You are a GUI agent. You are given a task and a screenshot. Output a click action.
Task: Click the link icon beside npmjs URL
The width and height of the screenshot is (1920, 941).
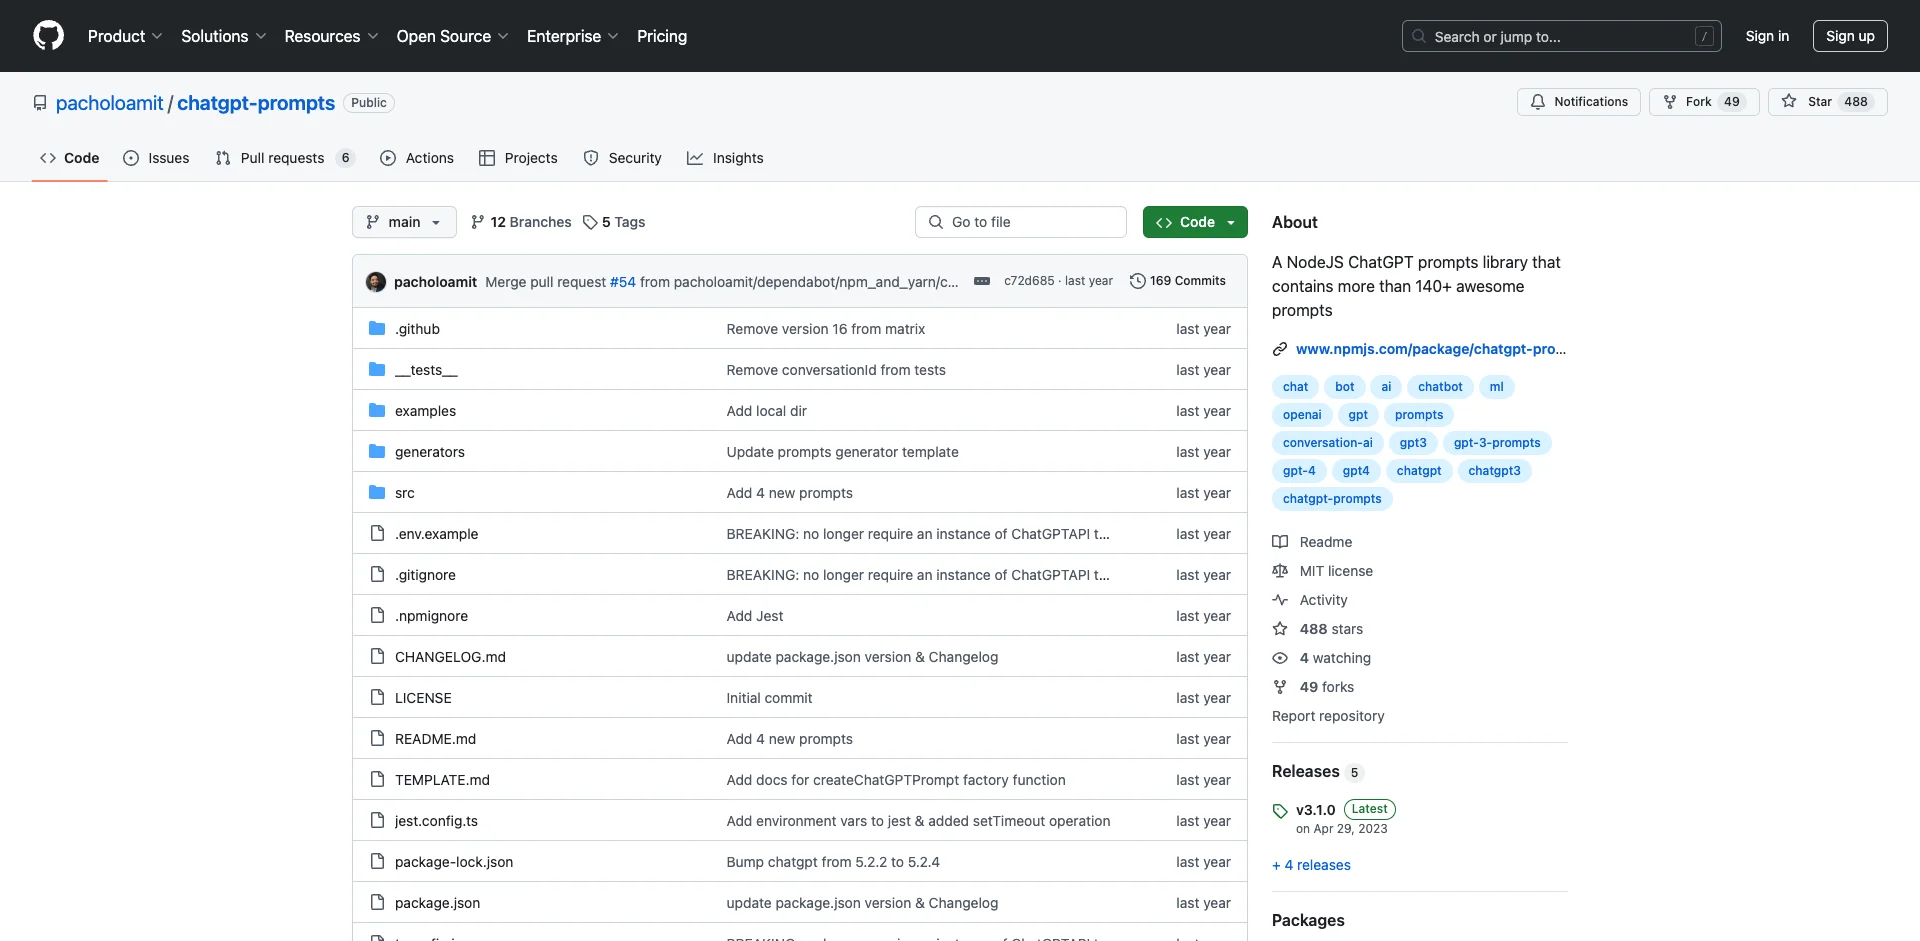(x=1280, y=349)
